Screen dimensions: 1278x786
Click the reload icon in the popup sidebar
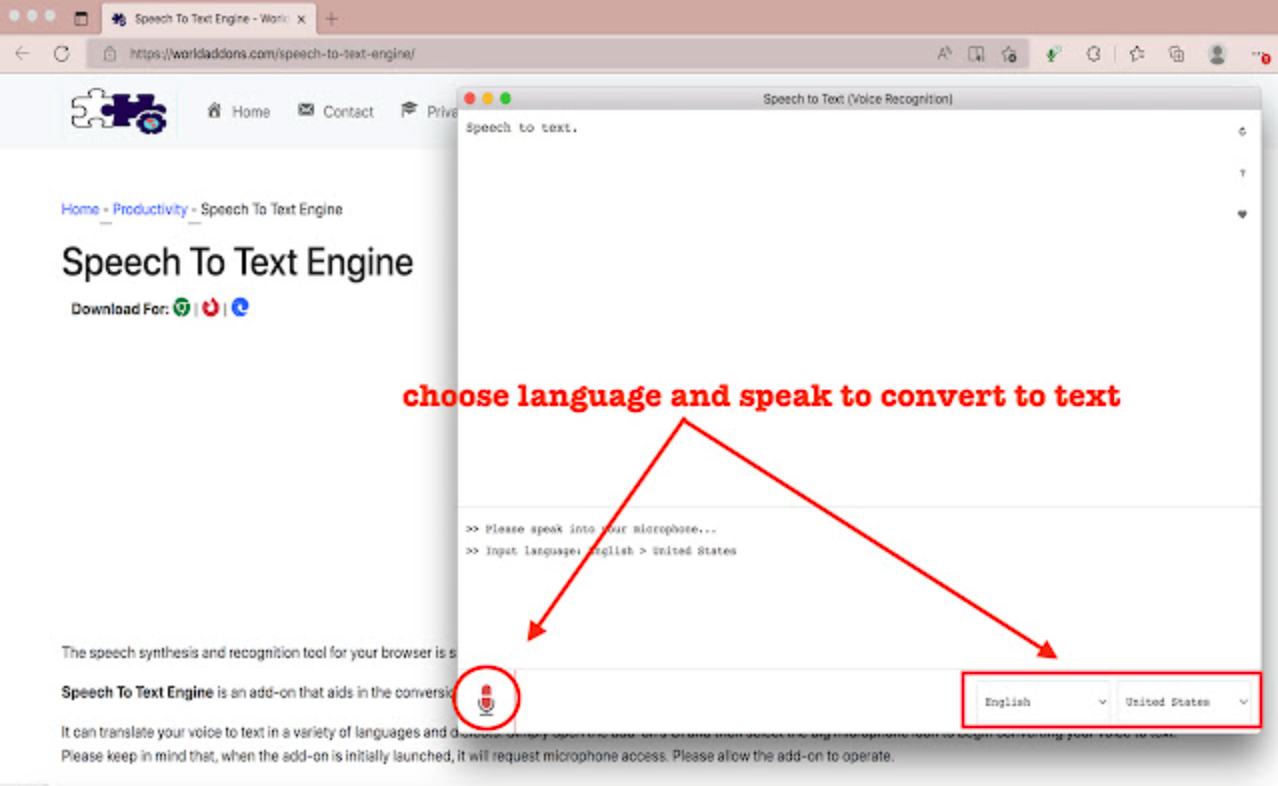click(x=1242, y=132)
